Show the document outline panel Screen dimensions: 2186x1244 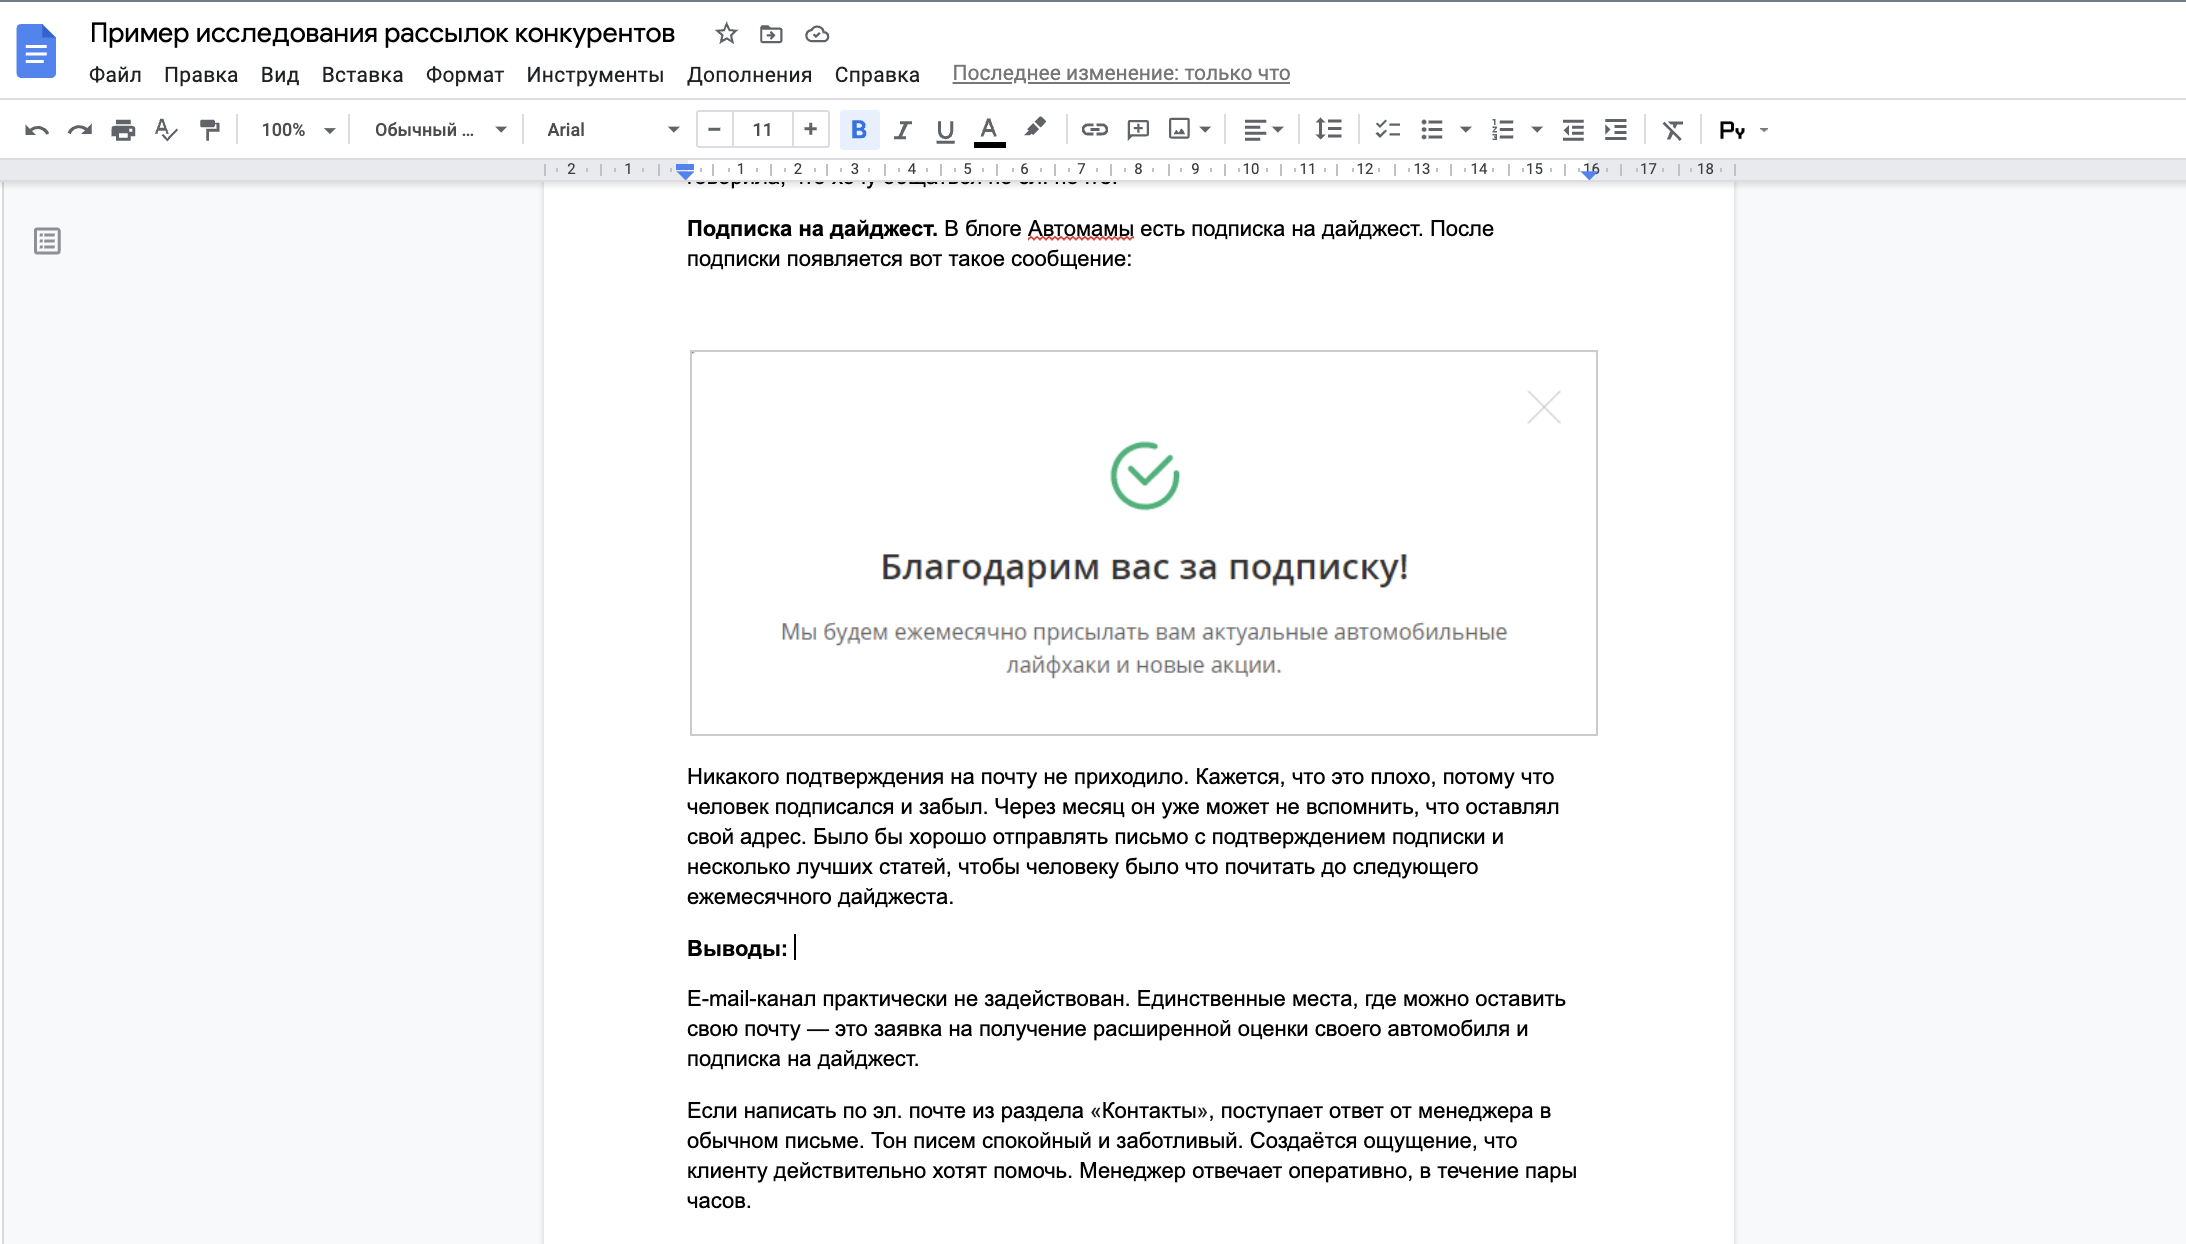[x=47, y=241]
